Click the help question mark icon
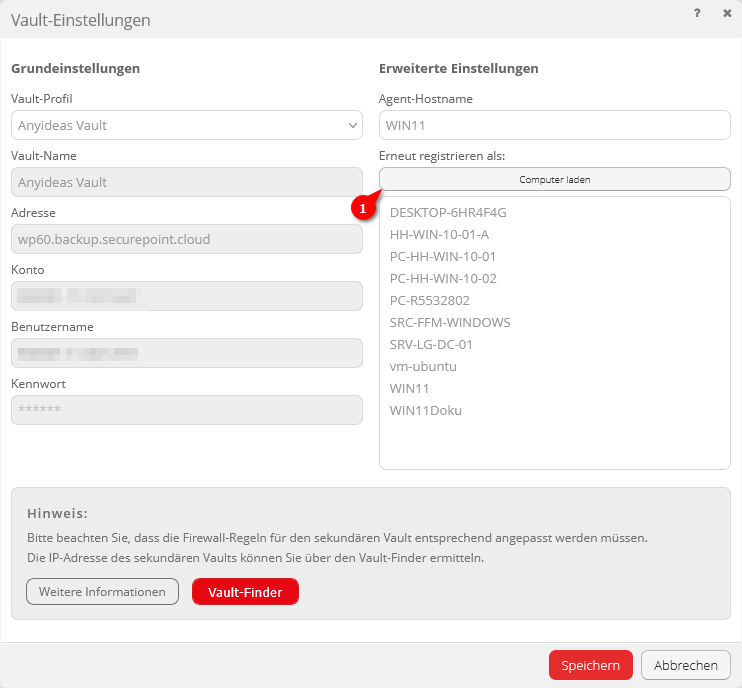742x688 pixels. coord(696,13)
